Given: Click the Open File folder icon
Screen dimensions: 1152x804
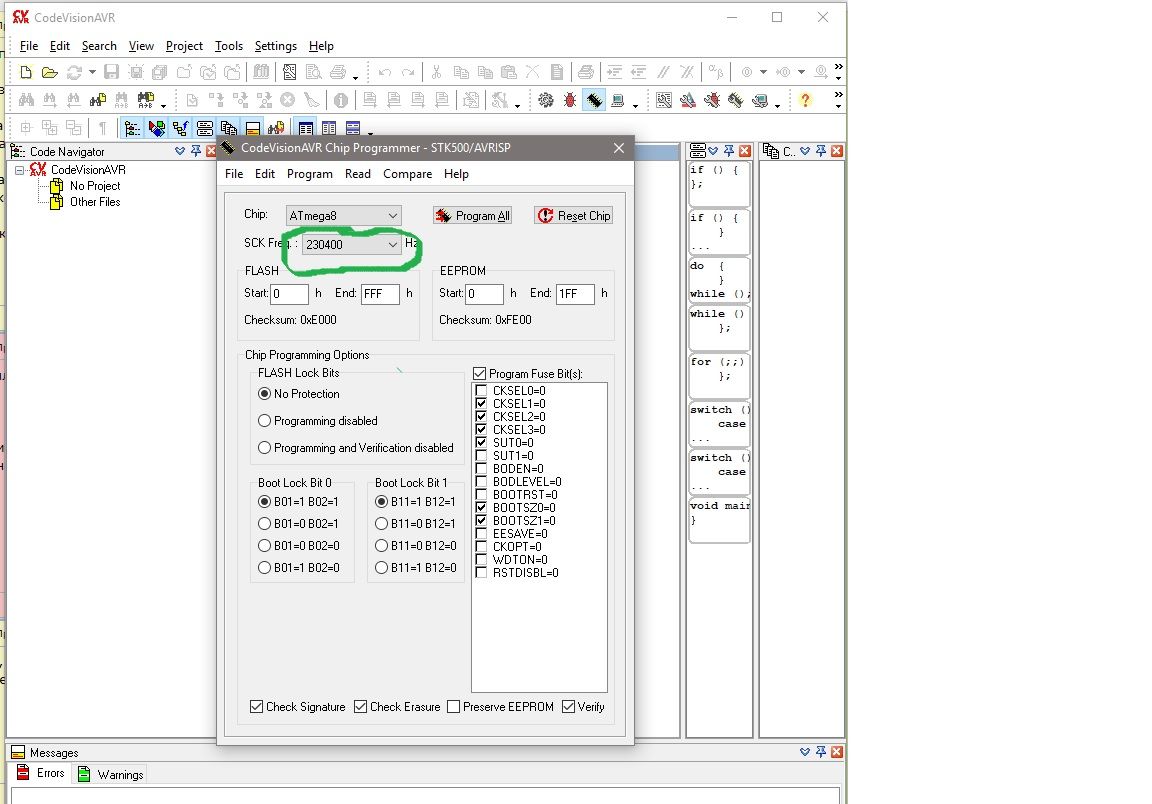Looking at the screenshot, I should [x=49, y=72].
